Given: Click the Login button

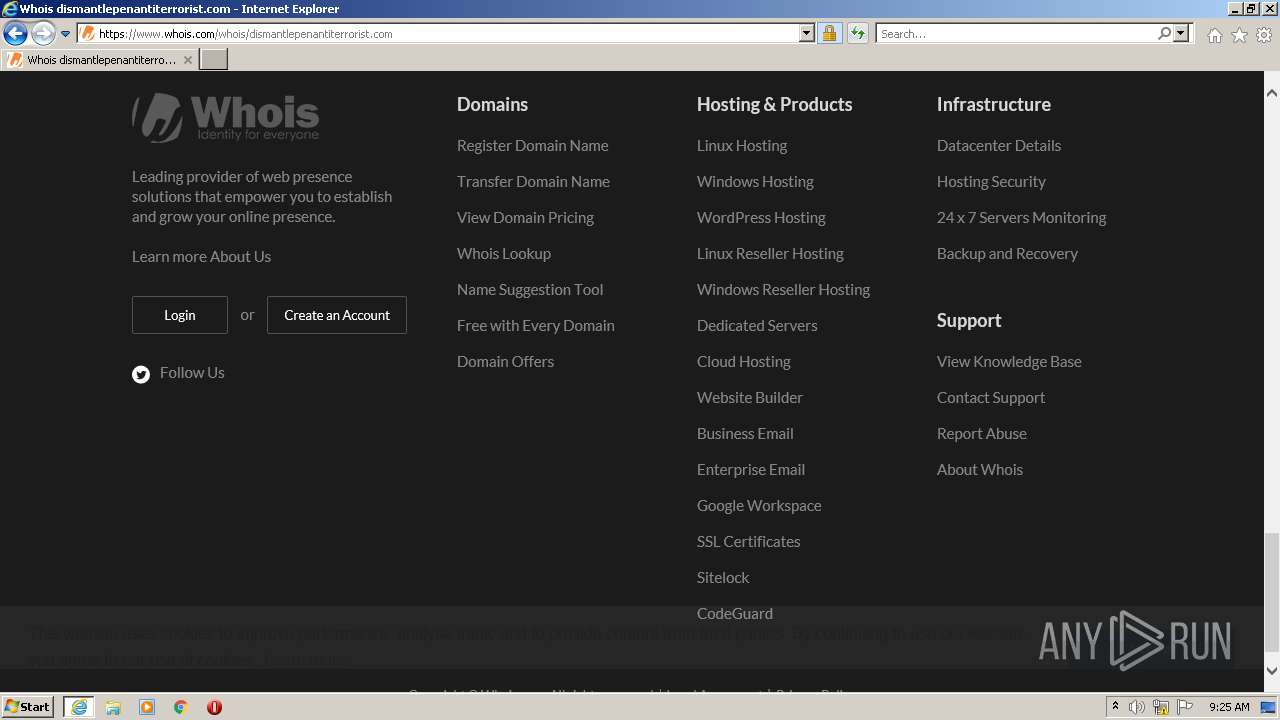Looking at the screenshot, I should tap(180, 315).
